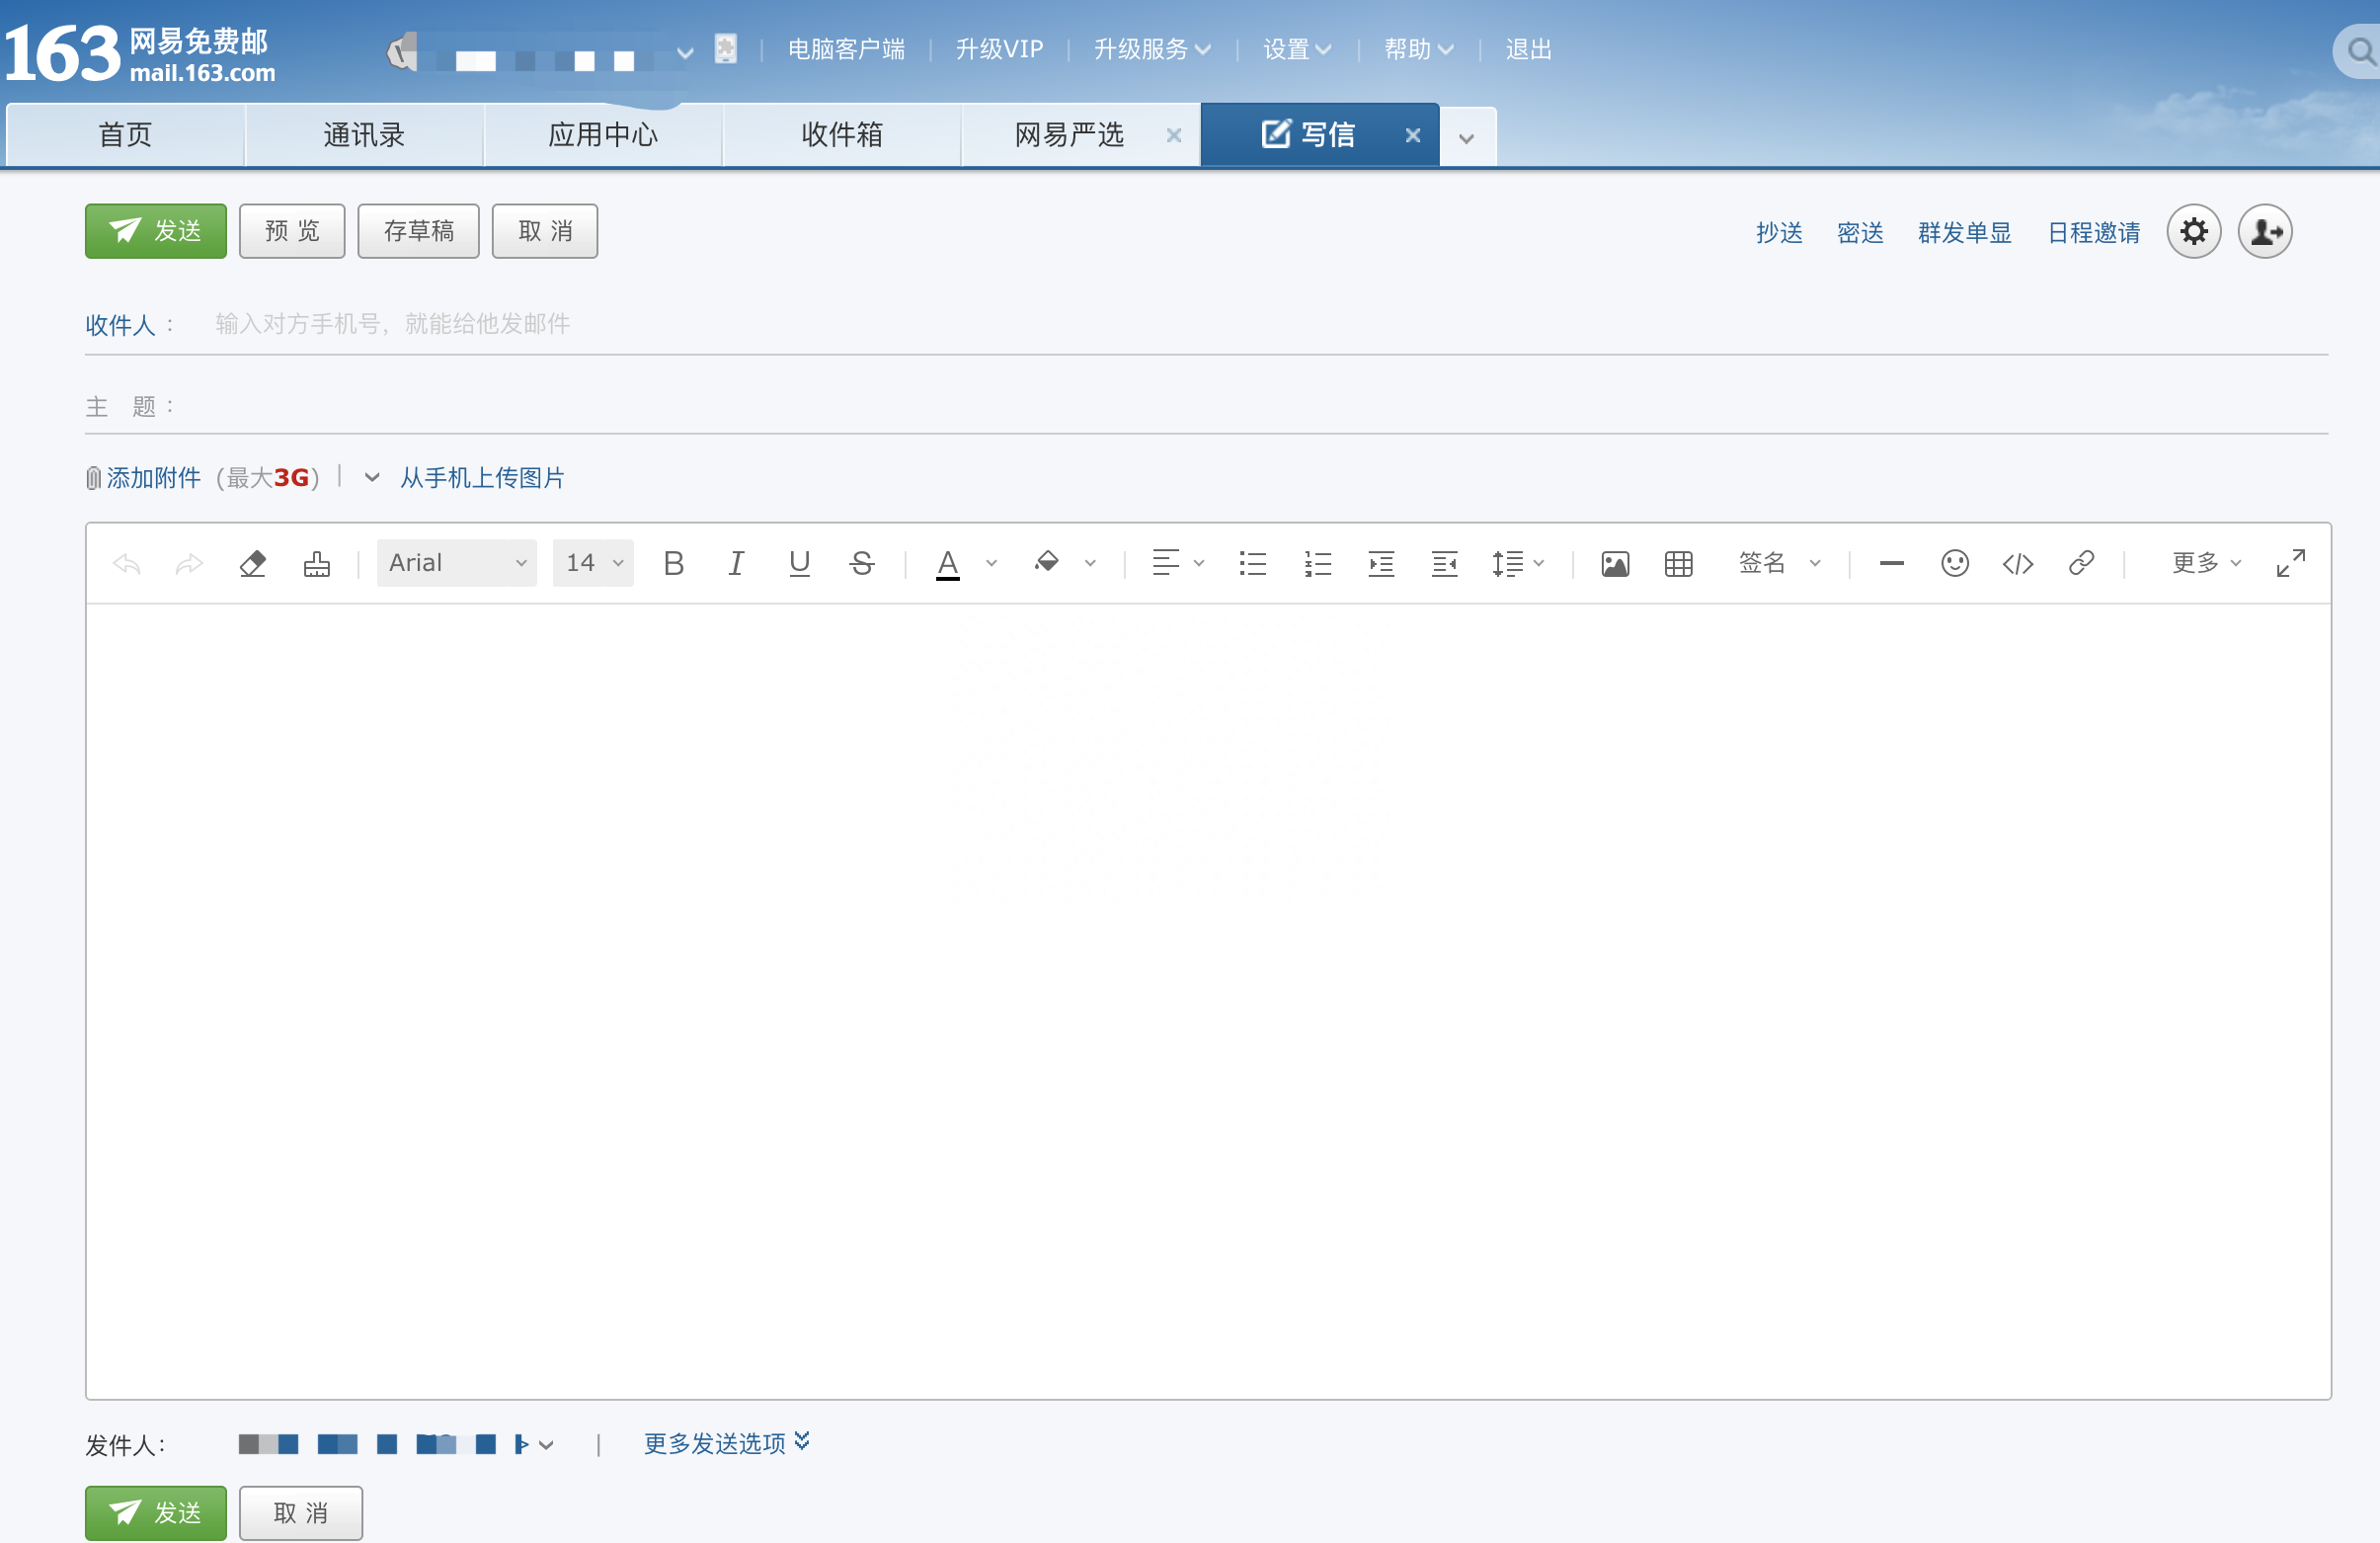The height and width of the screenshot is (1543, 2380).
Task: Expand the 签名 signature dropdown
Action: (x=1779, y=564)
